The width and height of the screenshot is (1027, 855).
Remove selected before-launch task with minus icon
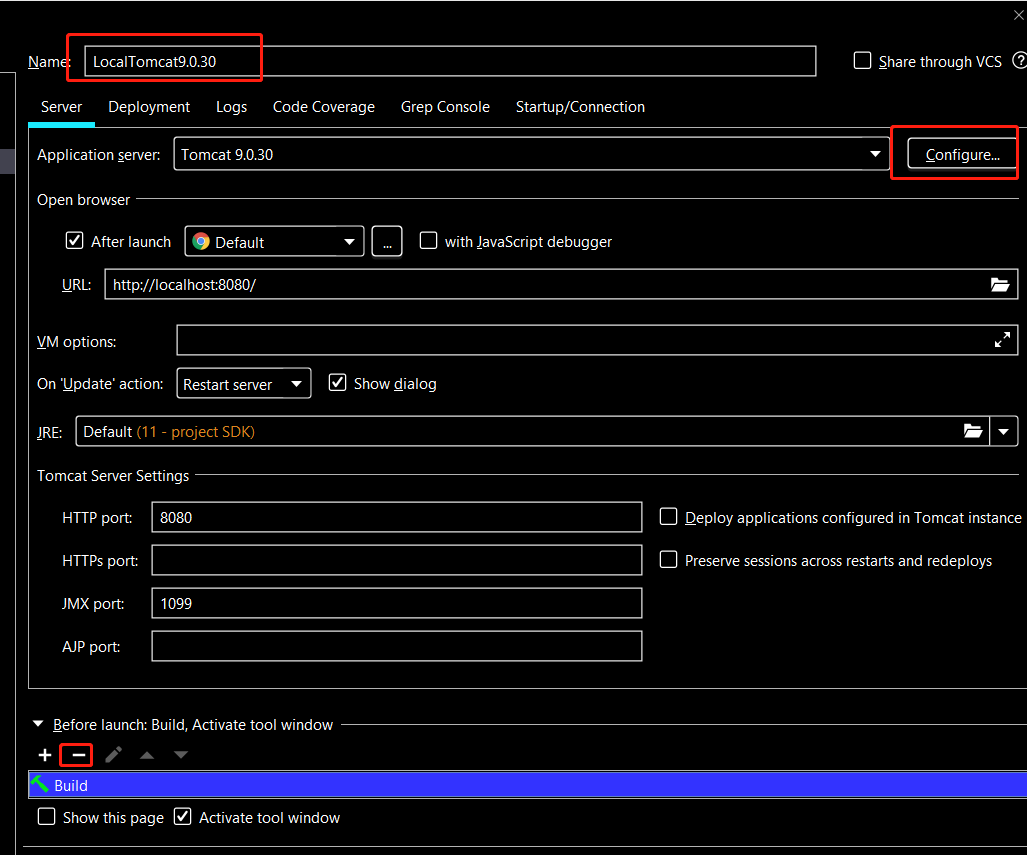click(79, 755)
